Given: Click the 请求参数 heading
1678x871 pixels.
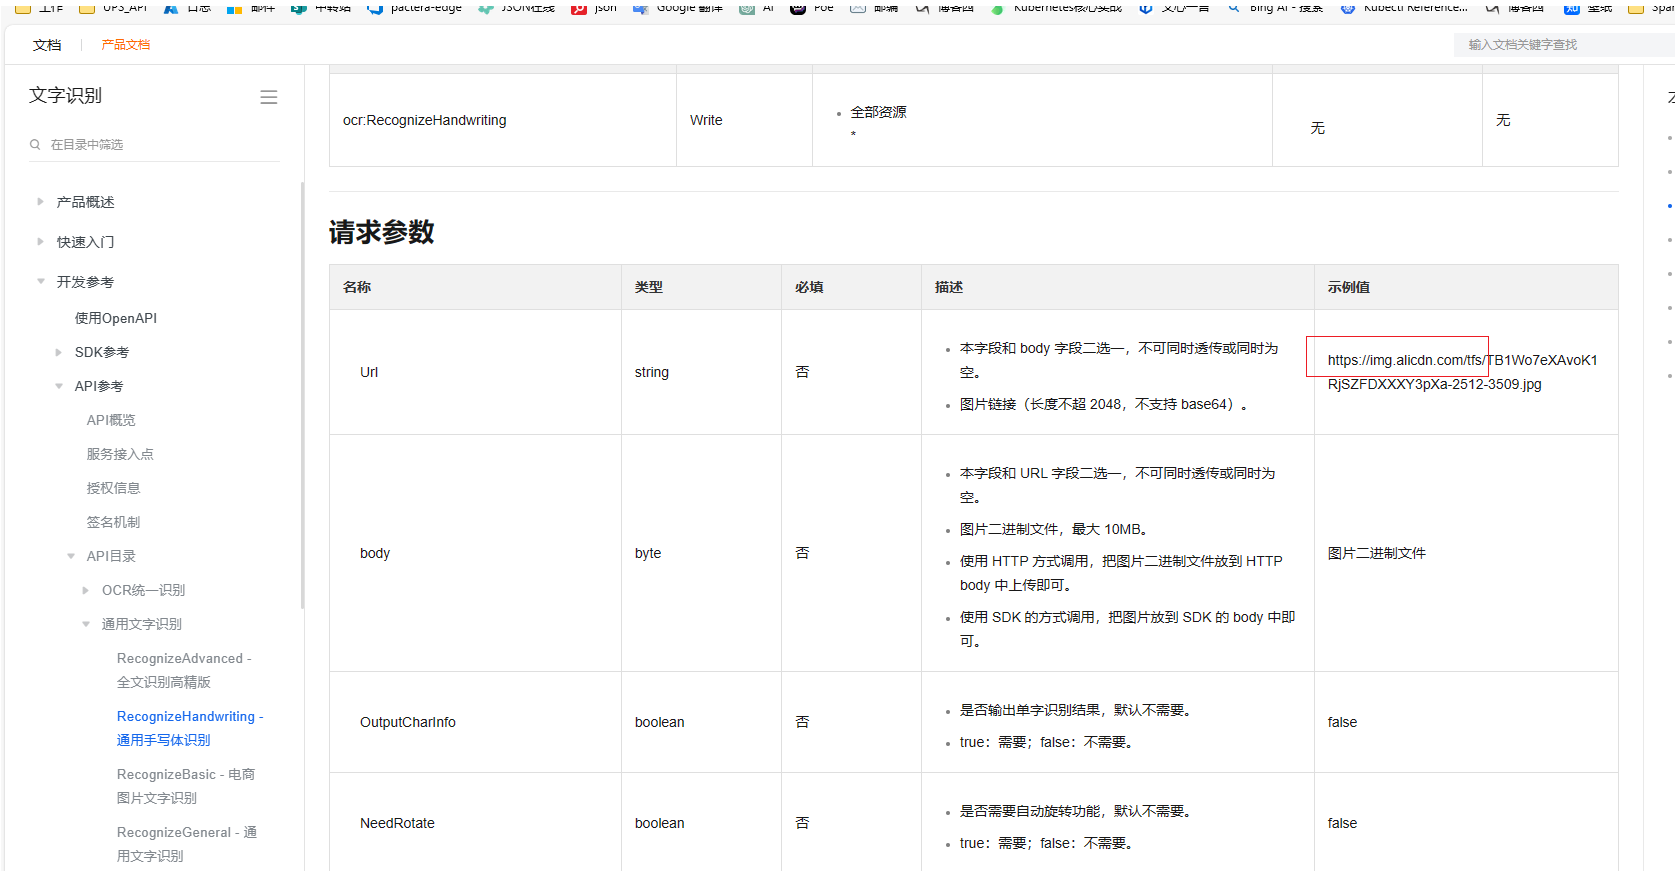Looking at the screenshot, I should pyautogui.click(x=381, y=232).
